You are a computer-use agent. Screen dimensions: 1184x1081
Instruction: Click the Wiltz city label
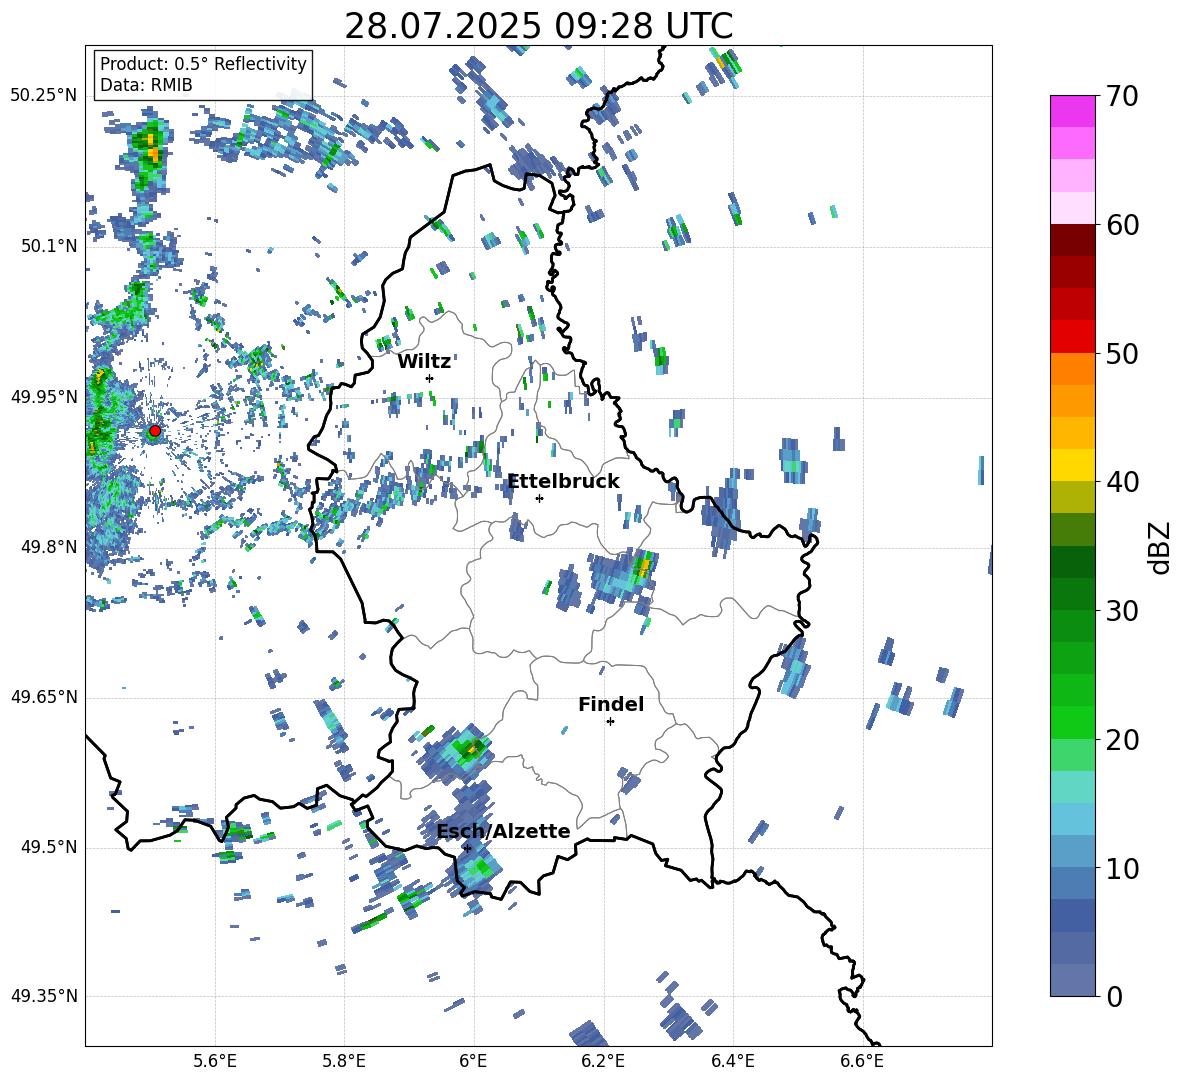pyautogui.click(x=424, y=362)
